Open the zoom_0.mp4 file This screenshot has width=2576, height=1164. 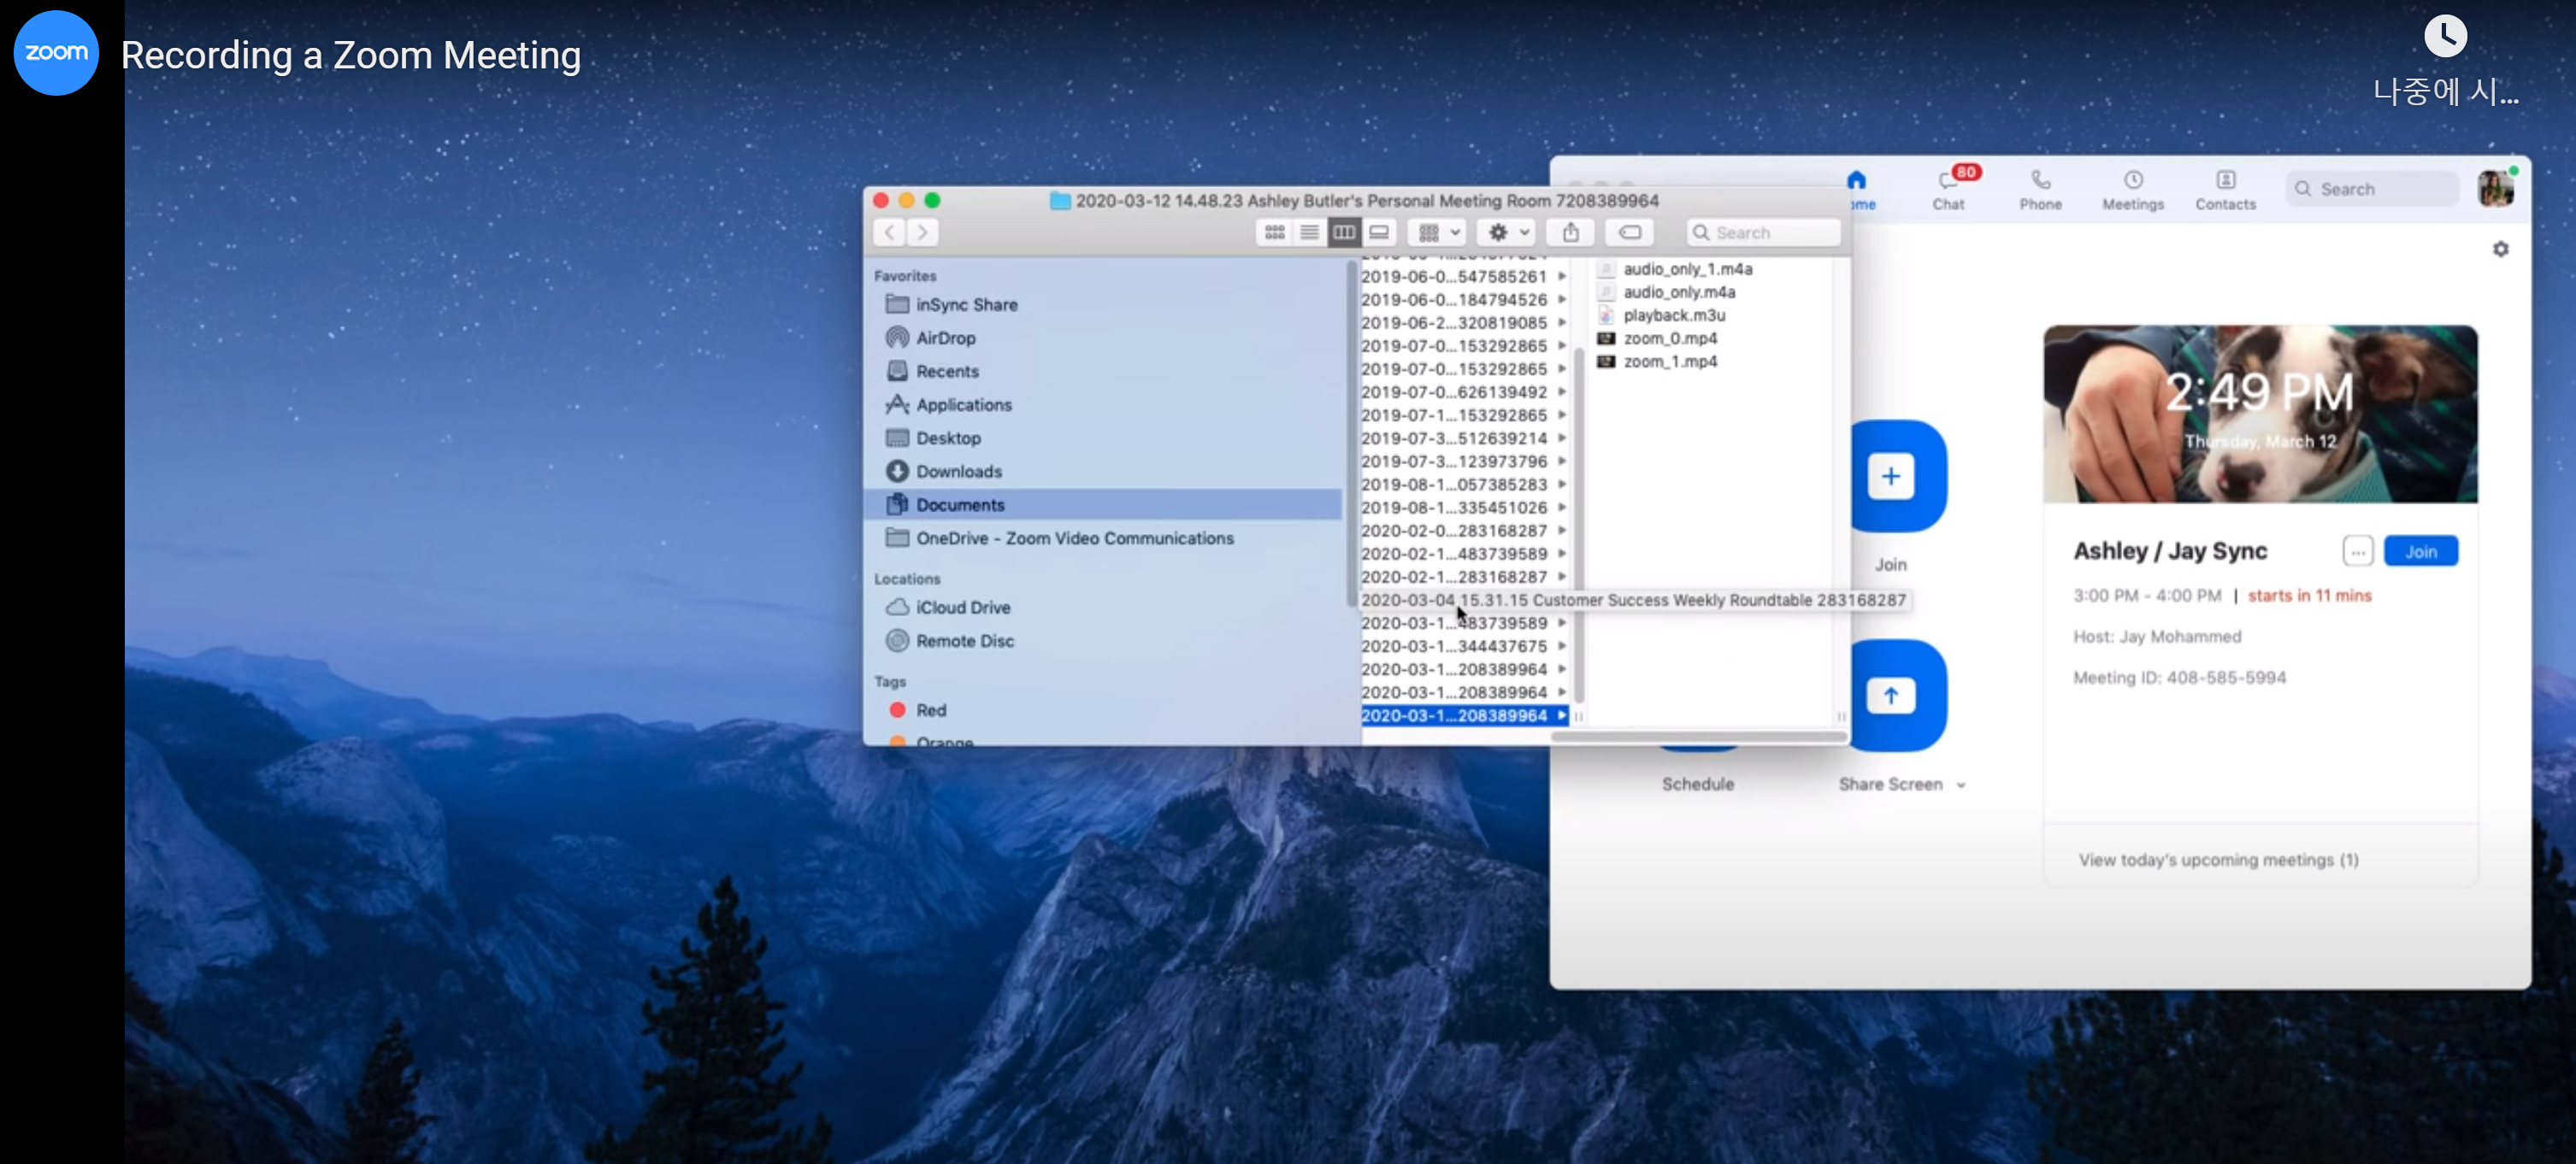click(x=1669, y=338)
